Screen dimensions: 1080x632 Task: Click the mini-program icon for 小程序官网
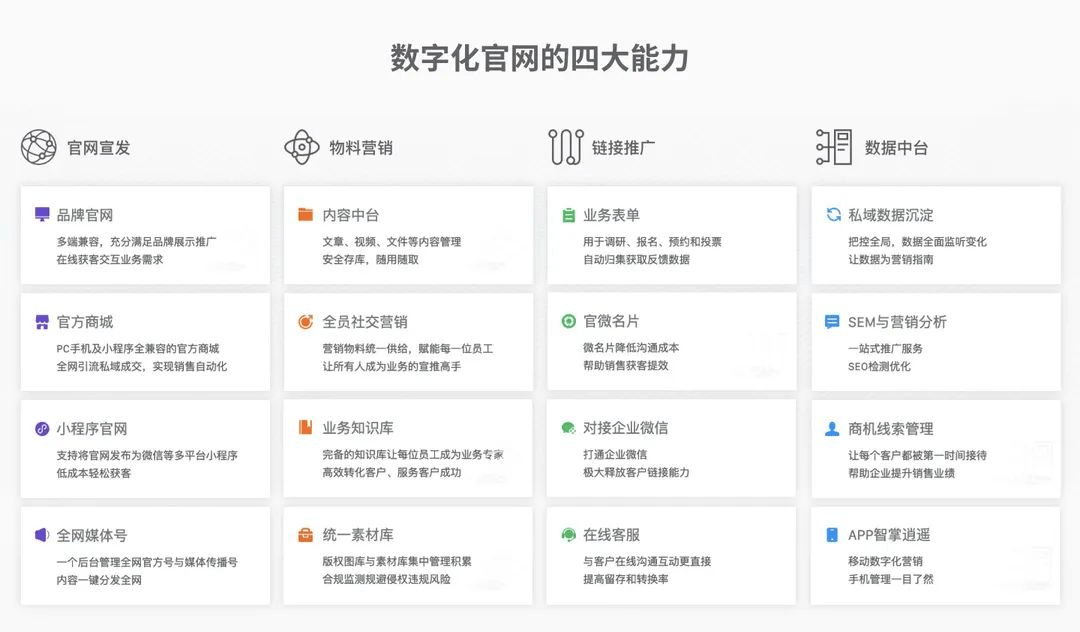click(42, 428)
